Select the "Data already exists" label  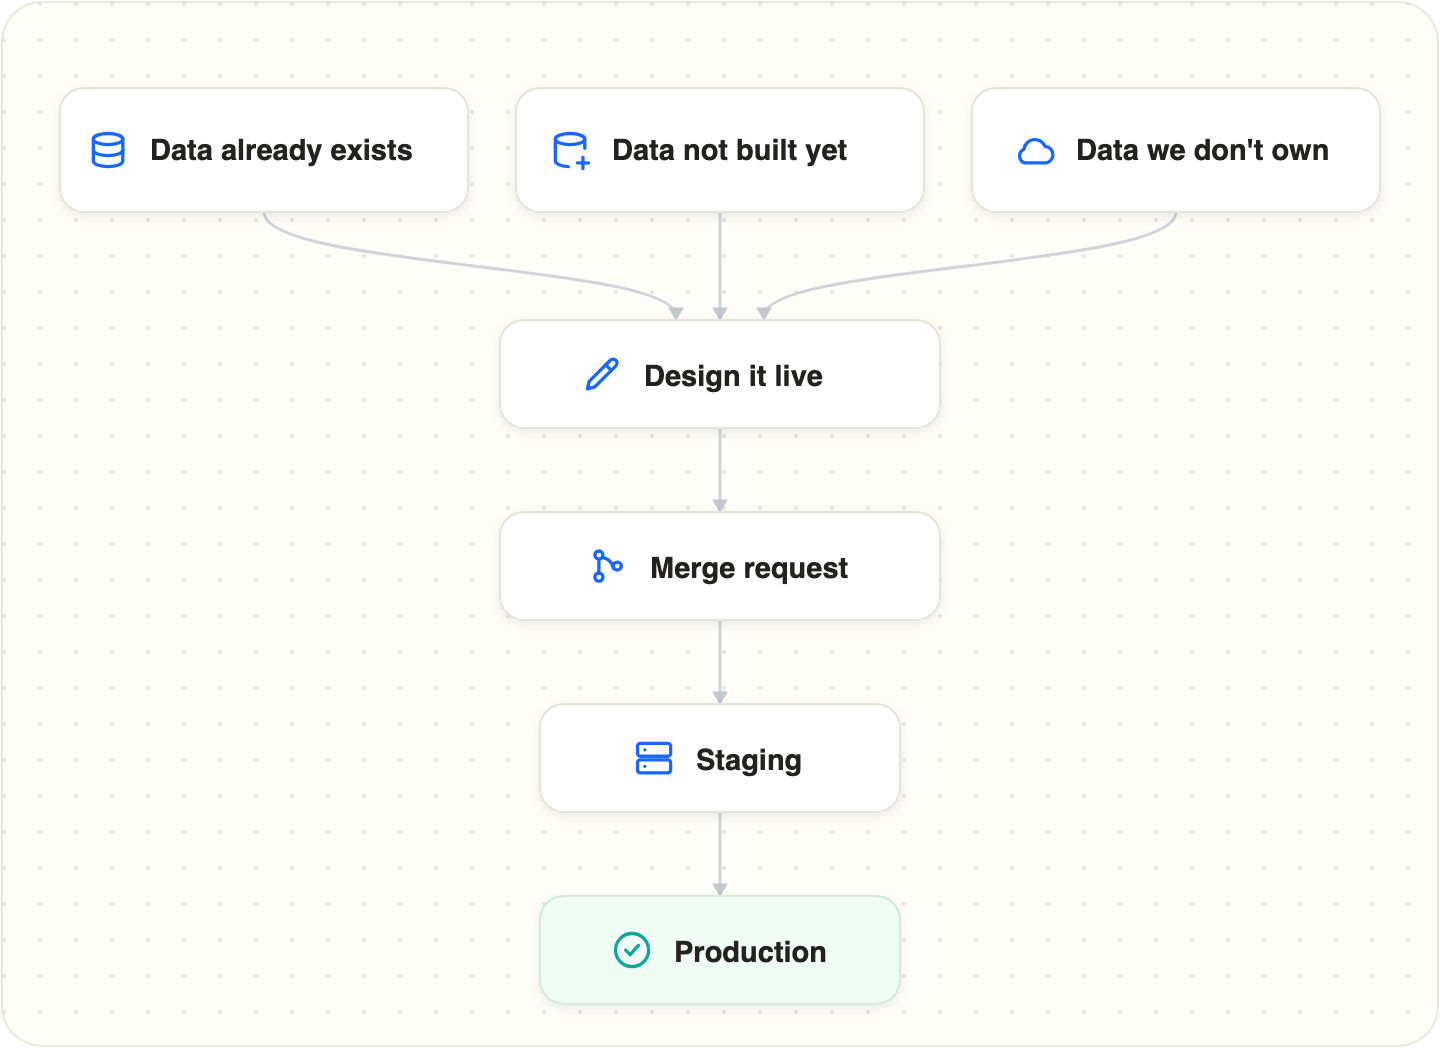pyautogui.click(x=281, y=150)
